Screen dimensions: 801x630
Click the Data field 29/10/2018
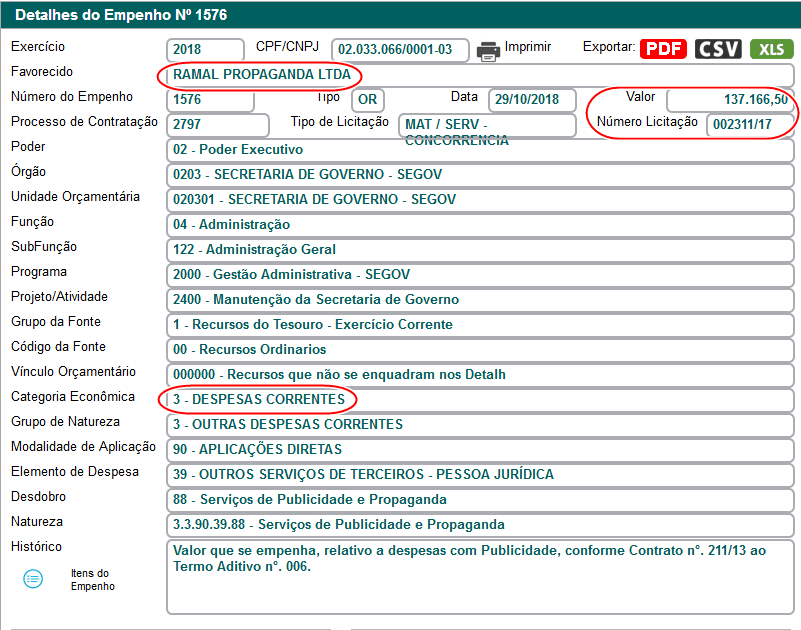click(x=532, y=100)
